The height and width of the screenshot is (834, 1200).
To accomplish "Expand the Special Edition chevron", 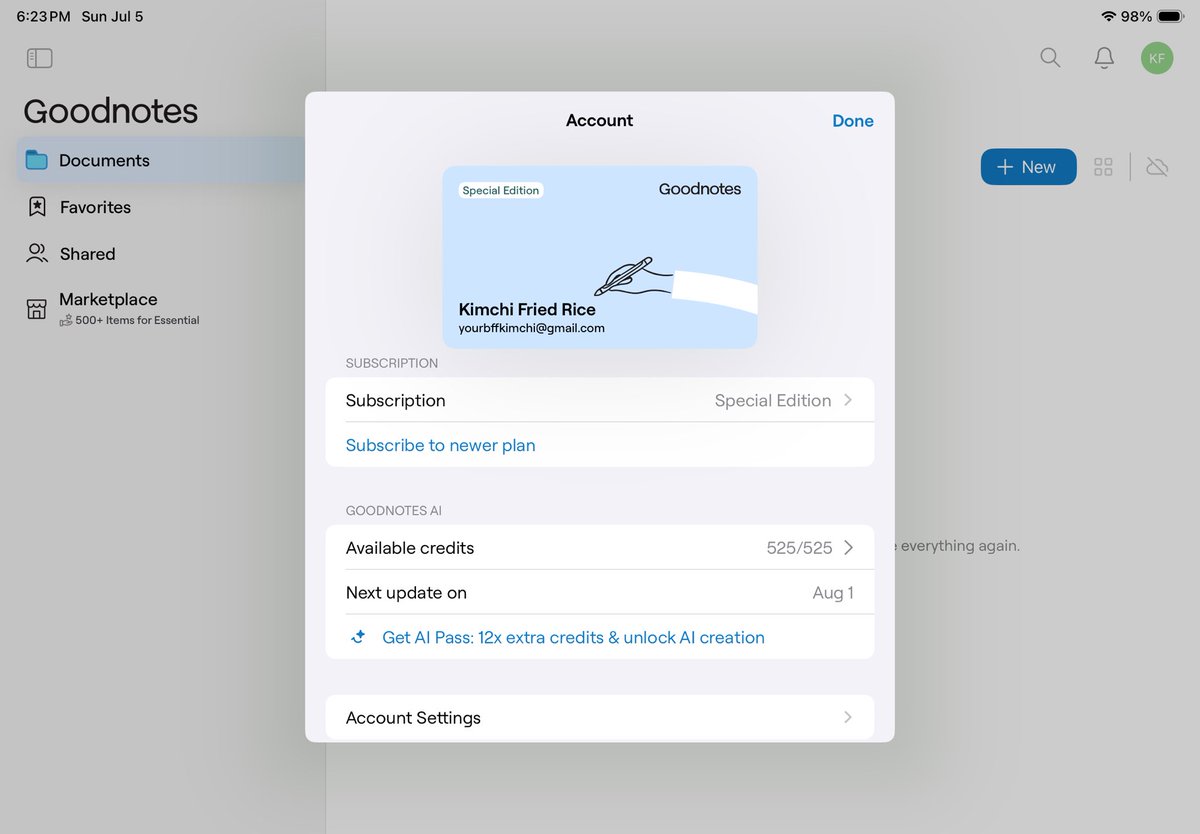I will 848,400.
